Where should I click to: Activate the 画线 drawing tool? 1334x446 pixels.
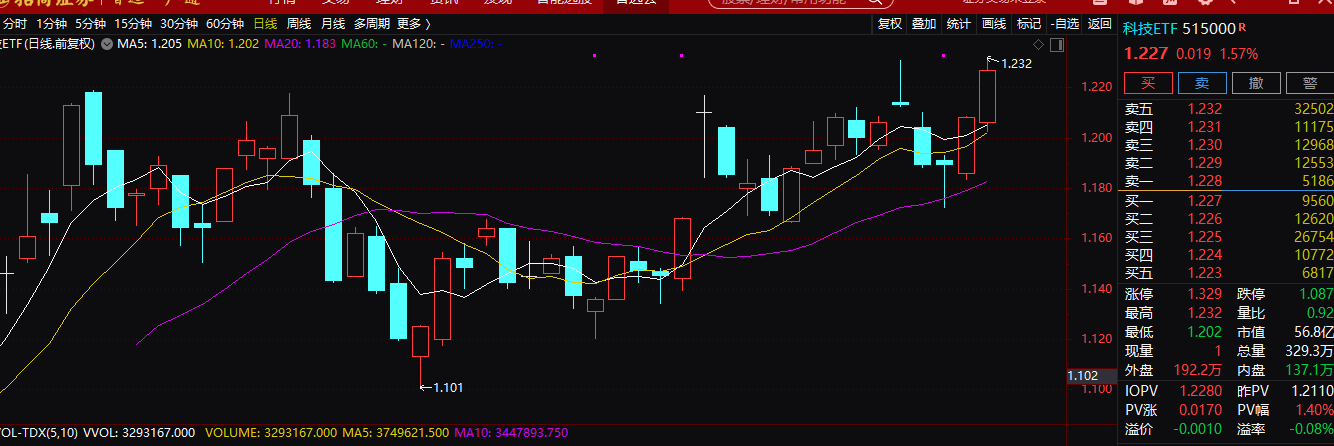pos(993,24)
